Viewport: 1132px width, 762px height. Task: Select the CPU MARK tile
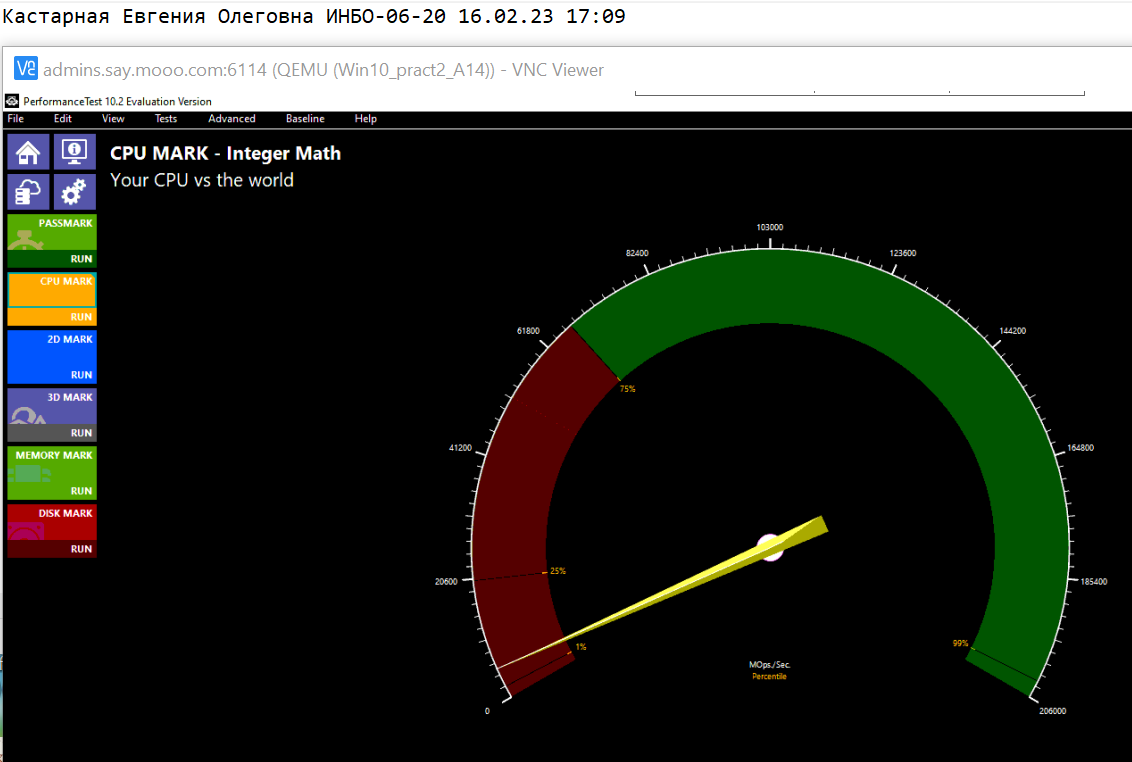point(52,290)
